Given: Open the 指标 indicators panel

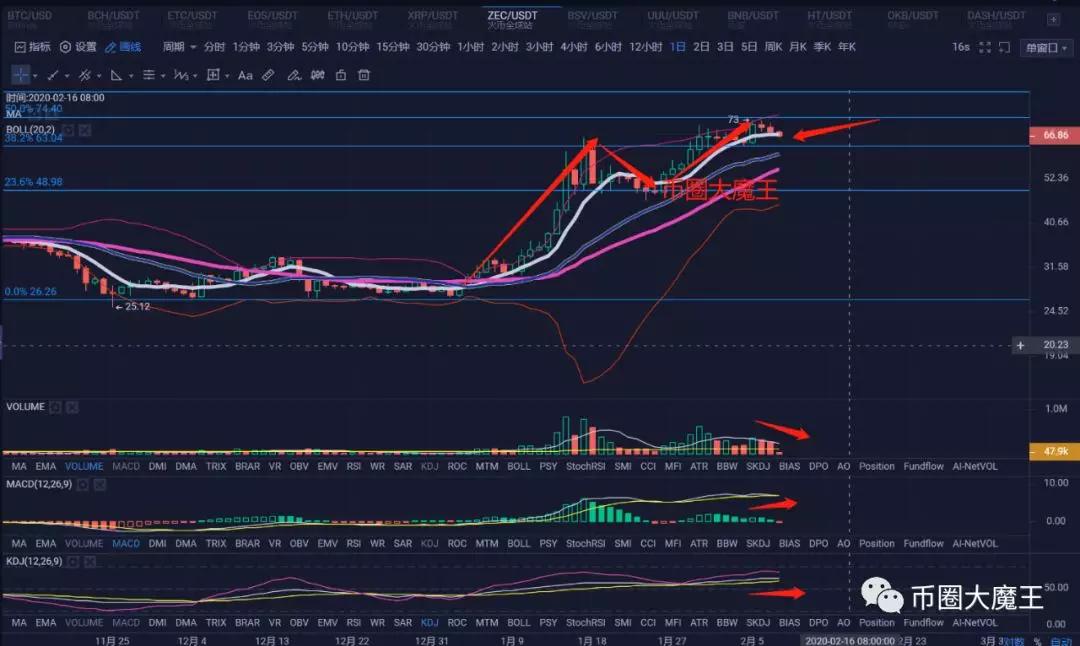Looking at the screenshot, I should coord(32,47).
